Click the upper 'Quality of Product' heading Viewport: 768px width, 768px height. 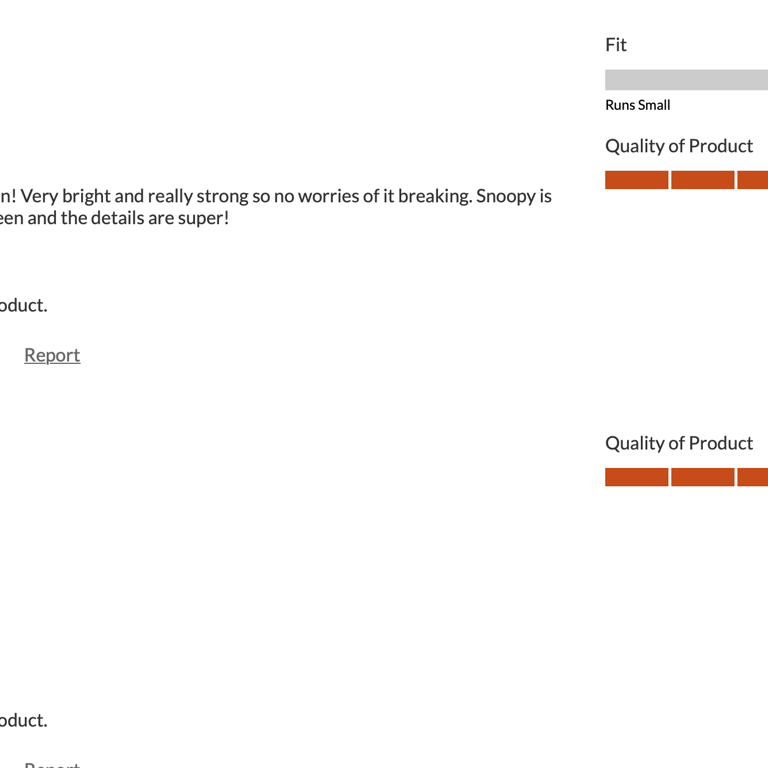(679, 146)
